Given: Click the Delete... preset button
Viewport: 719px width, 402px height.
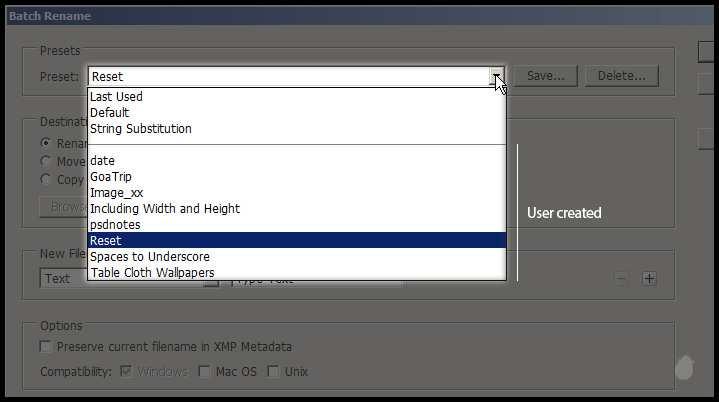Looking at the screenshot, I should pos(622,76).
